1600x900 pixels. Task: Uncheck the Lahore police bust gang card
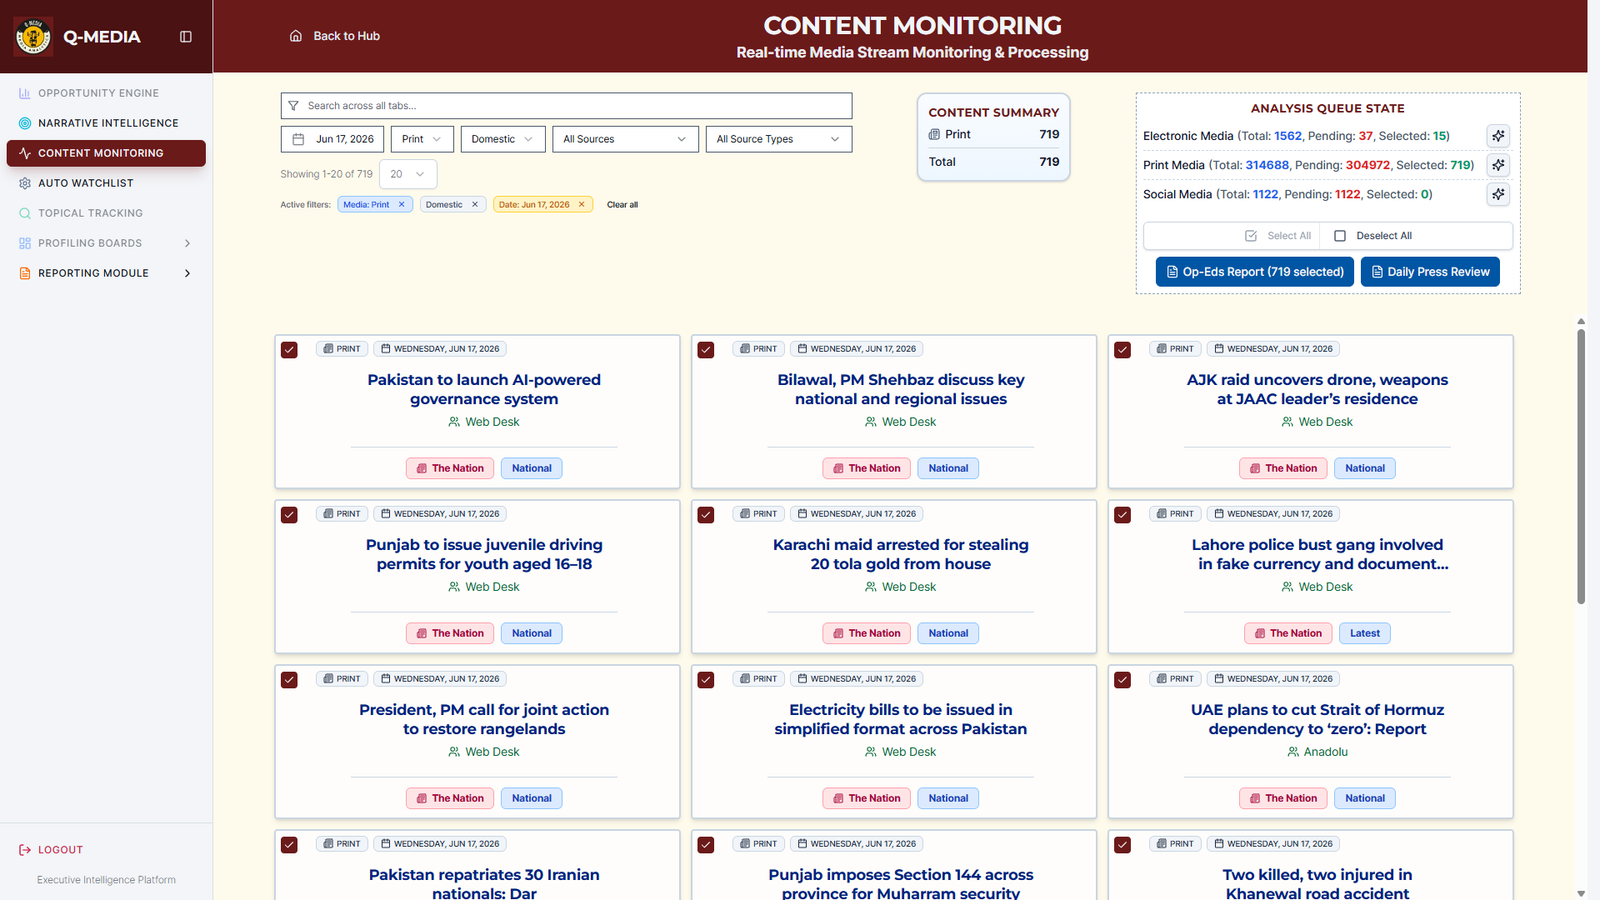coord(1123,515)
